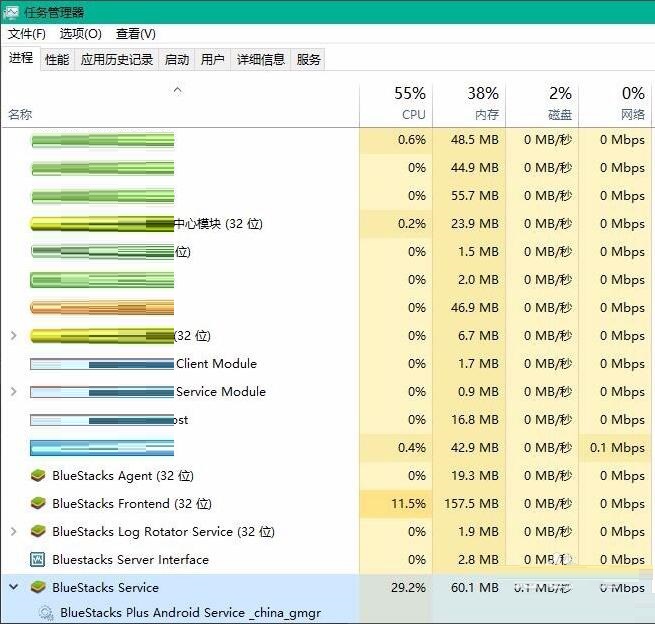The image size is (655, 624).
Task: Expand the process row ending in (32 位) with 6.7 MB
Action: coord(13,335)
